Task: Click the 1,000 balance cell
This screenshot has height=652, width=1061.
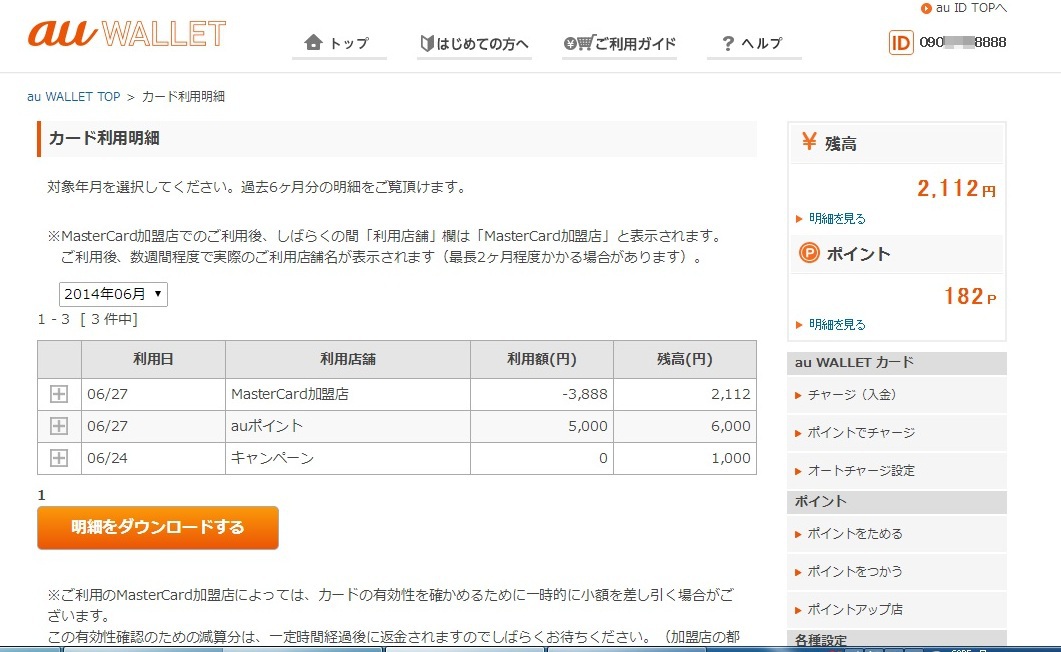Action: pyautogui.click(x=685, y=458)
